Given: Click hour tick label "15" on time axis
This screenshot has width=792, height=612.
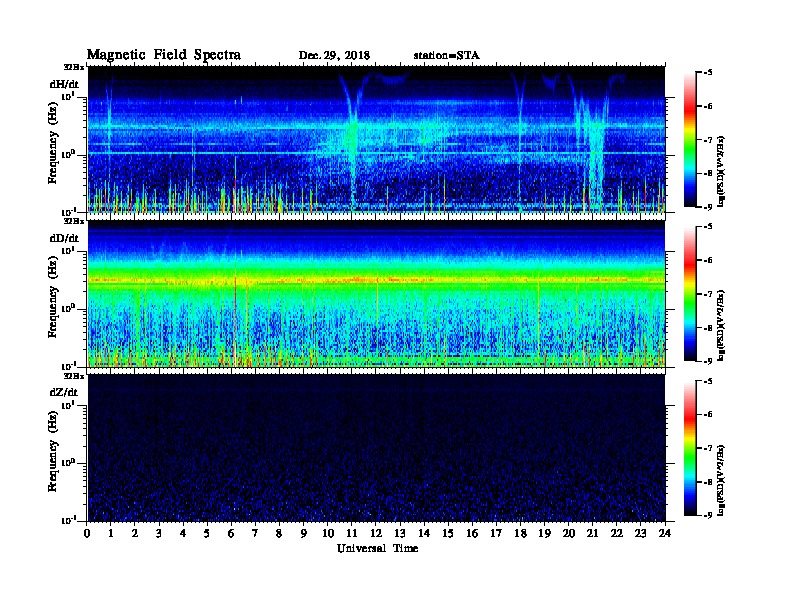Looking at the screenshot, I should (448, 533).
